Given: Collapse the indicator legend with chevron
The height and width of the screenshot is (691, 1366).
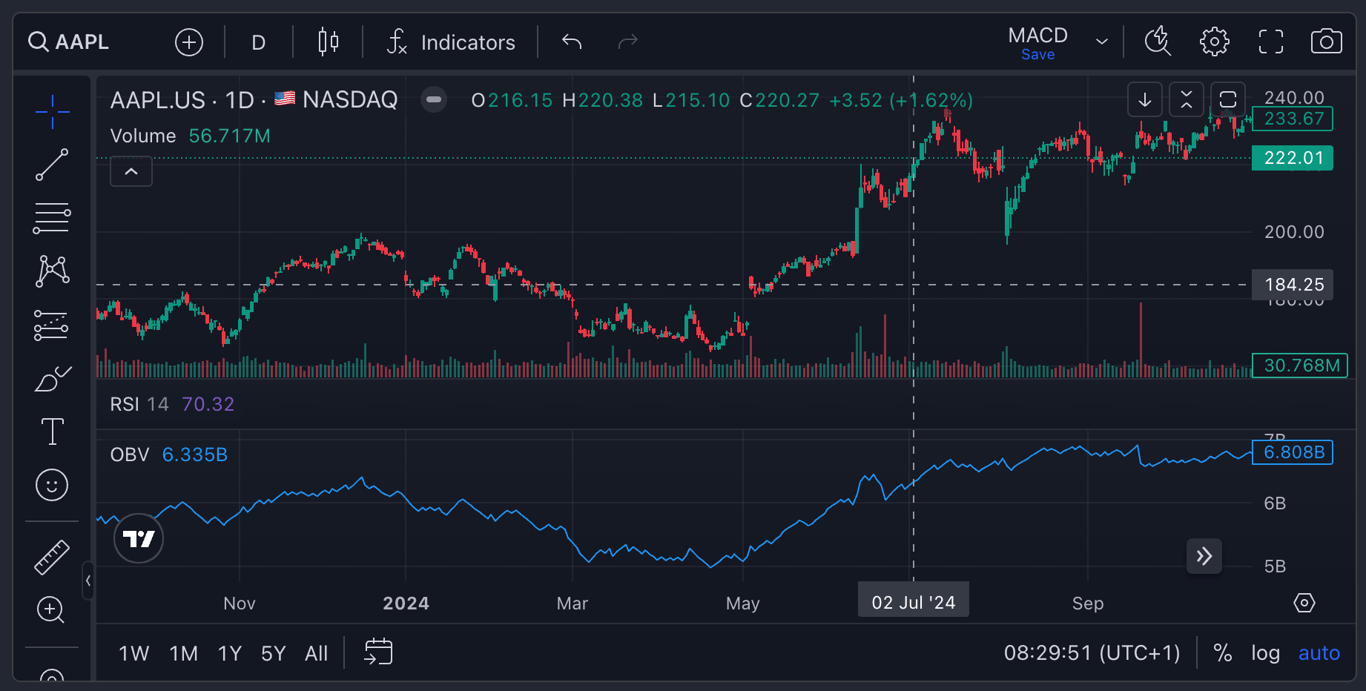Looking at the screenshot, I should (131, 172).
